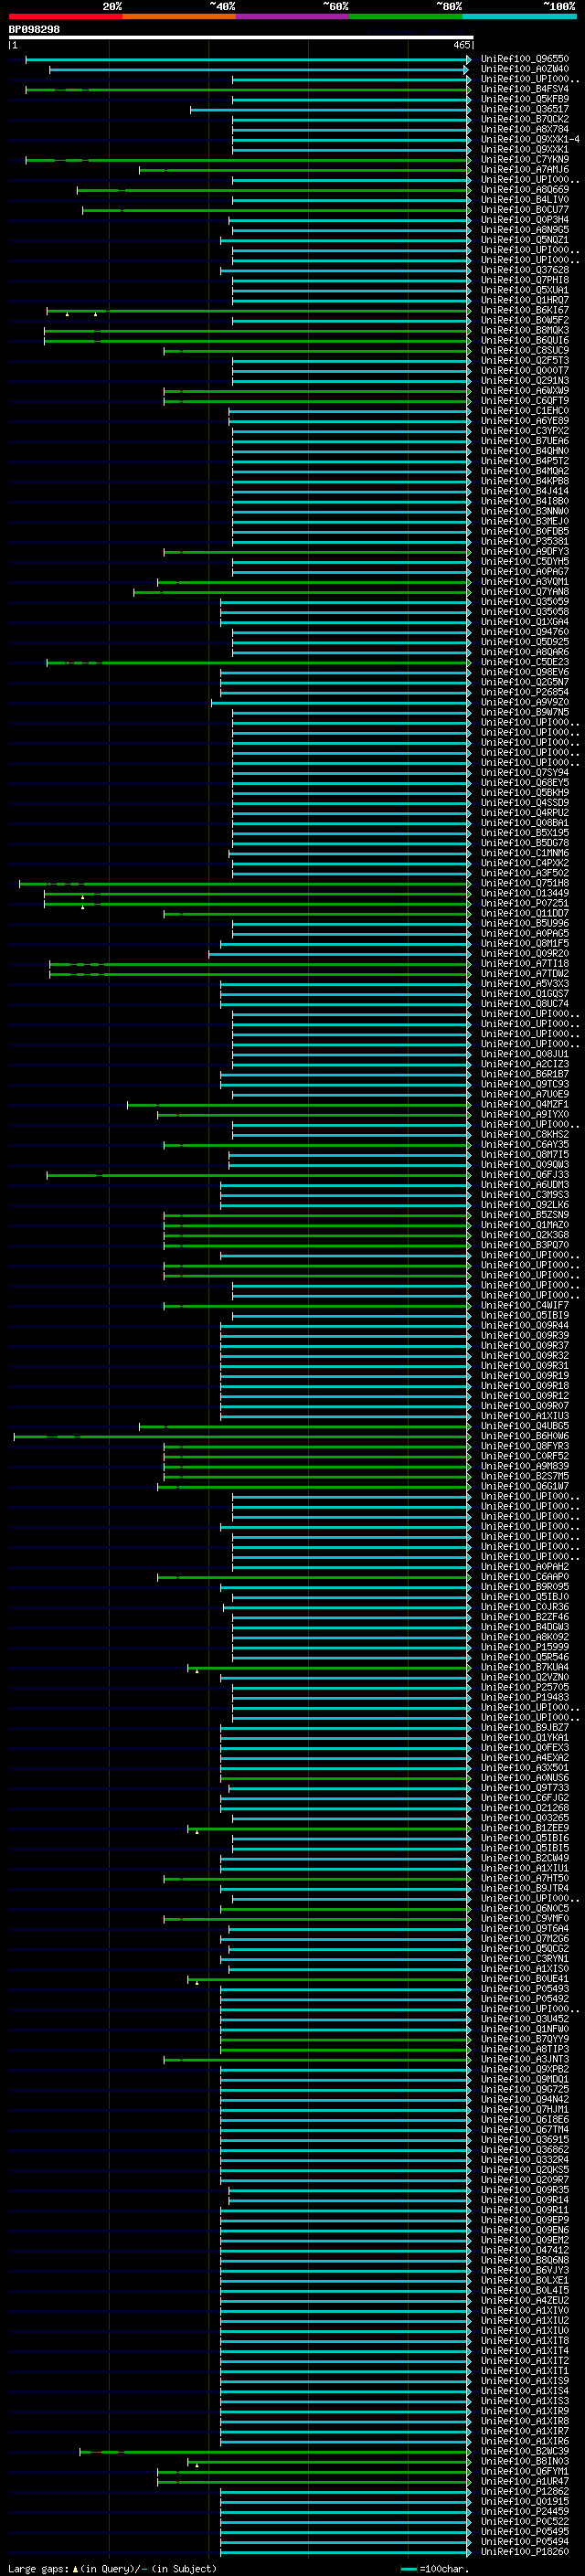Select hit label UniRef100_Q9XXK1-4
Viewport: 585px width, 2576px height.
530,139
